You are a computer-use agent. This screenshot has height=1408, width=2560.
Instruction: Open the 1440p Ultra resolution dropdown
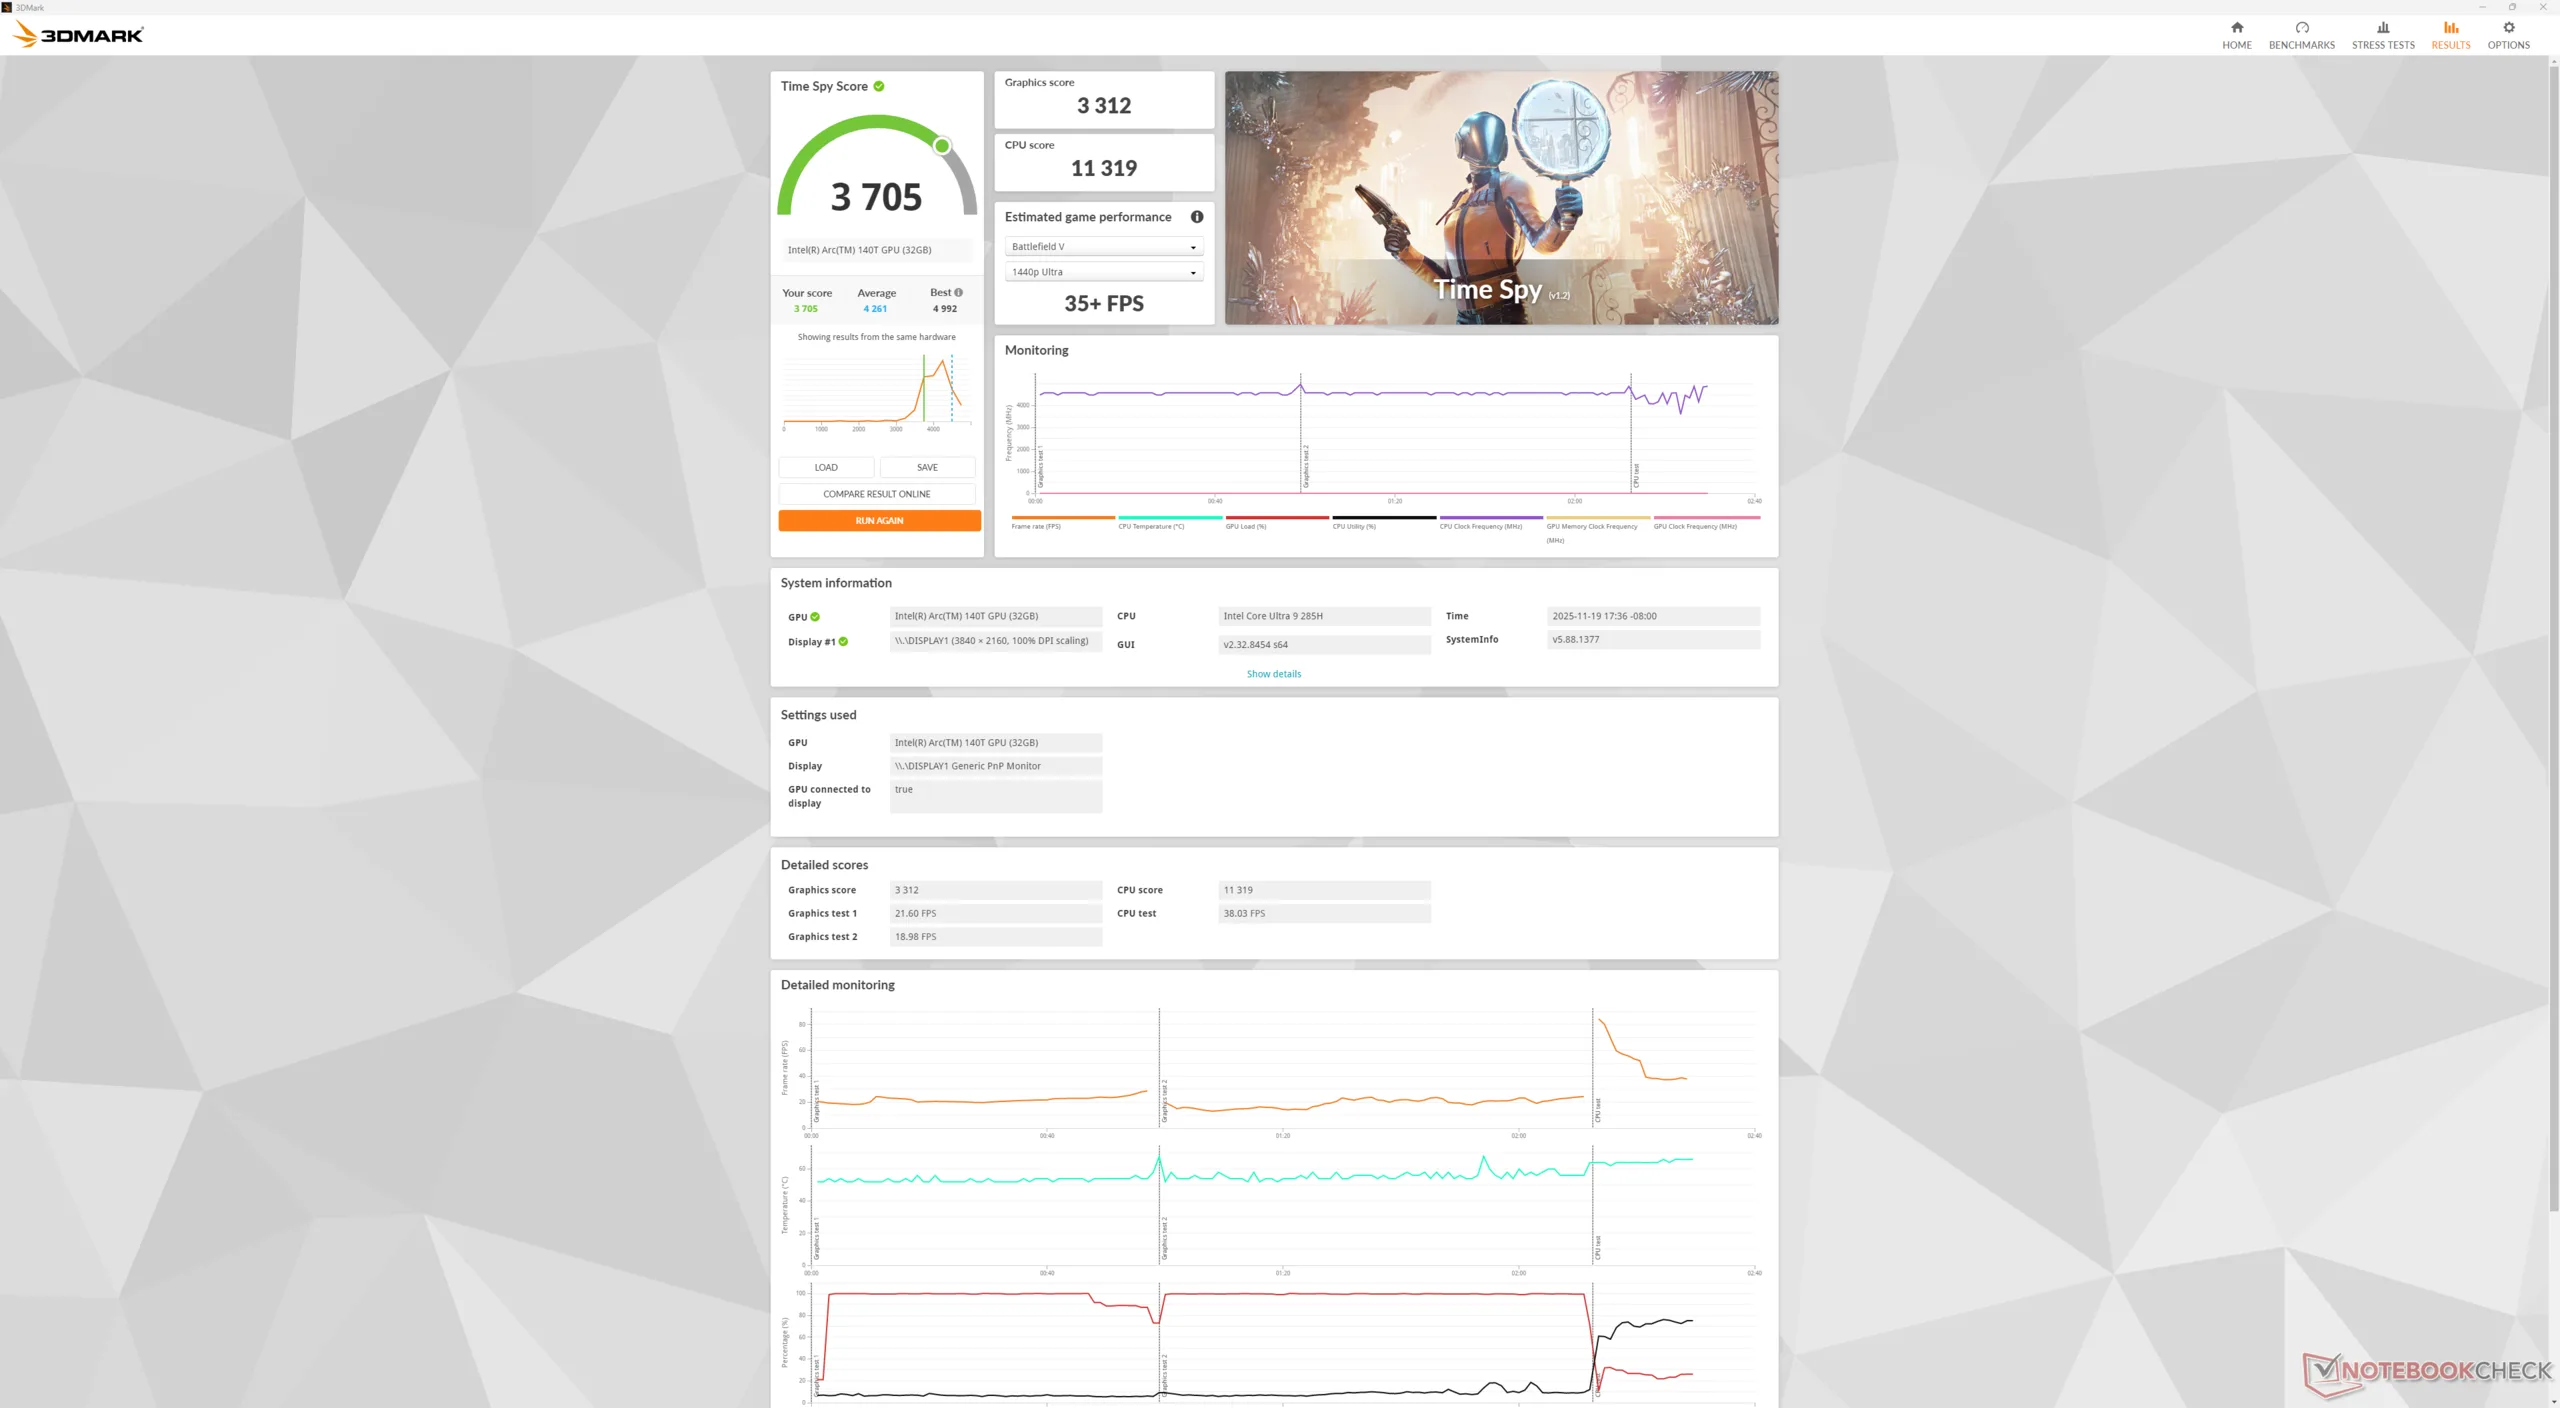[1103, 272]
